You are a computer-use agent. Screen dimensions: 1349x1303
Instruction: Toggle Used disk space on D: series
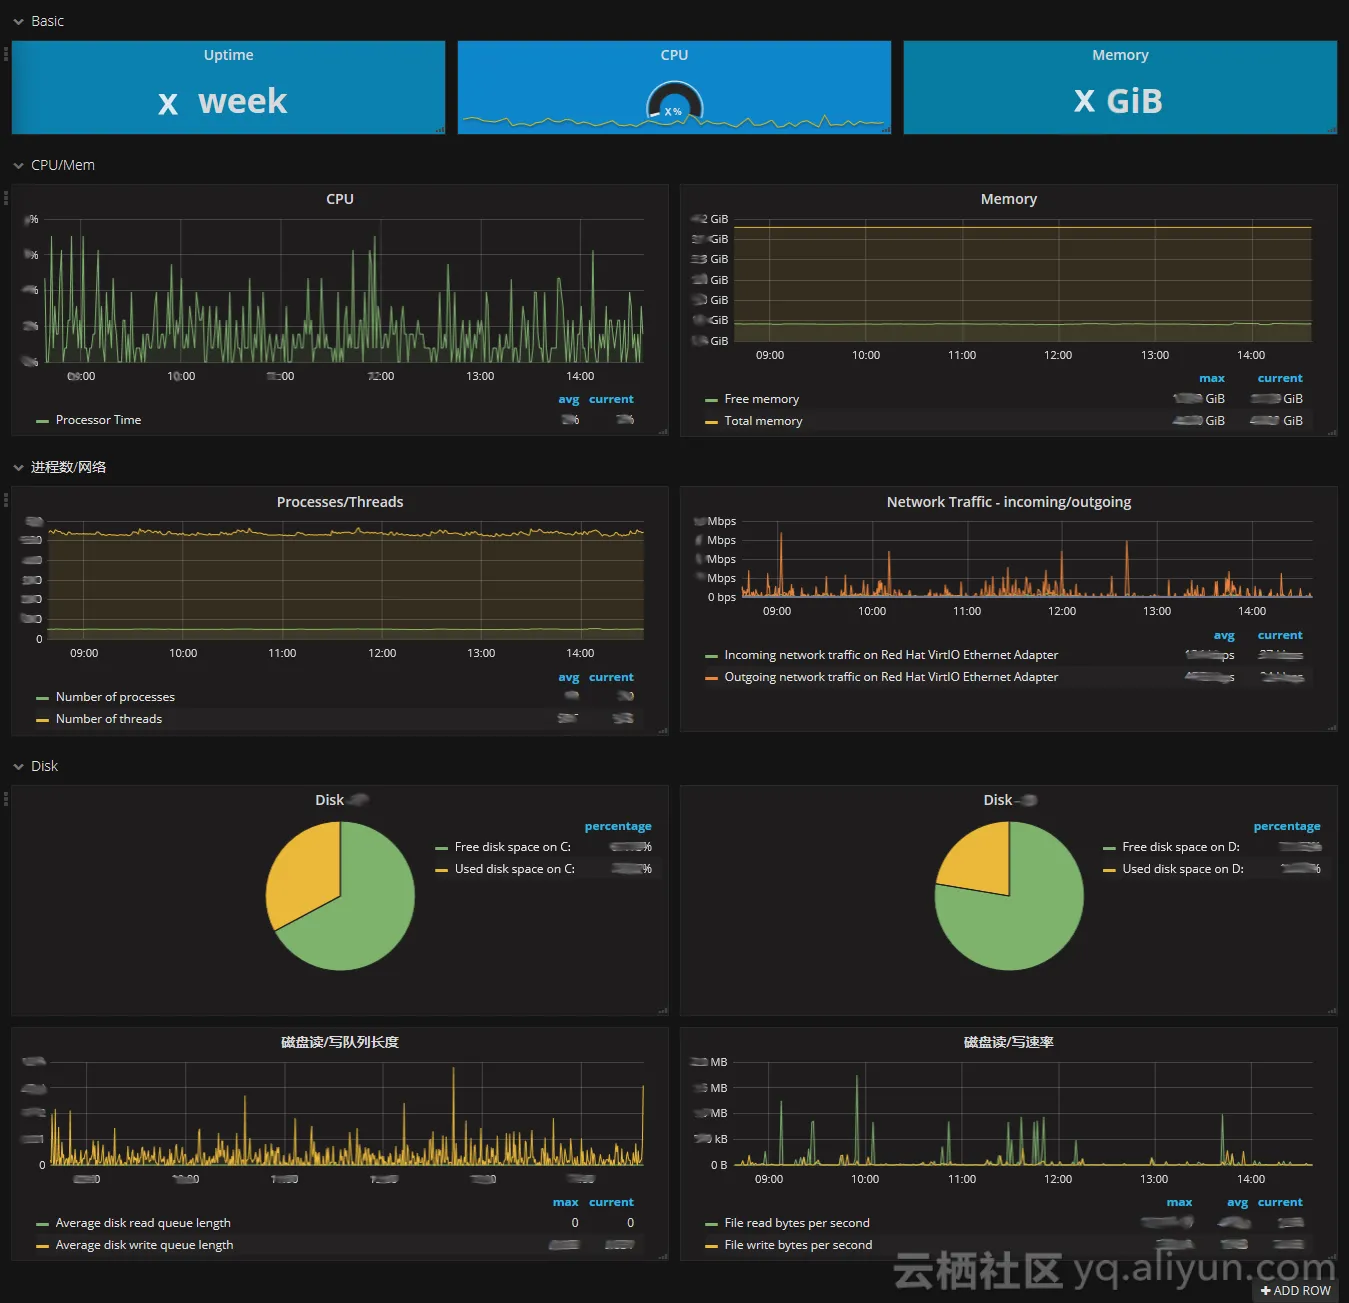(x=1183, y=869)
